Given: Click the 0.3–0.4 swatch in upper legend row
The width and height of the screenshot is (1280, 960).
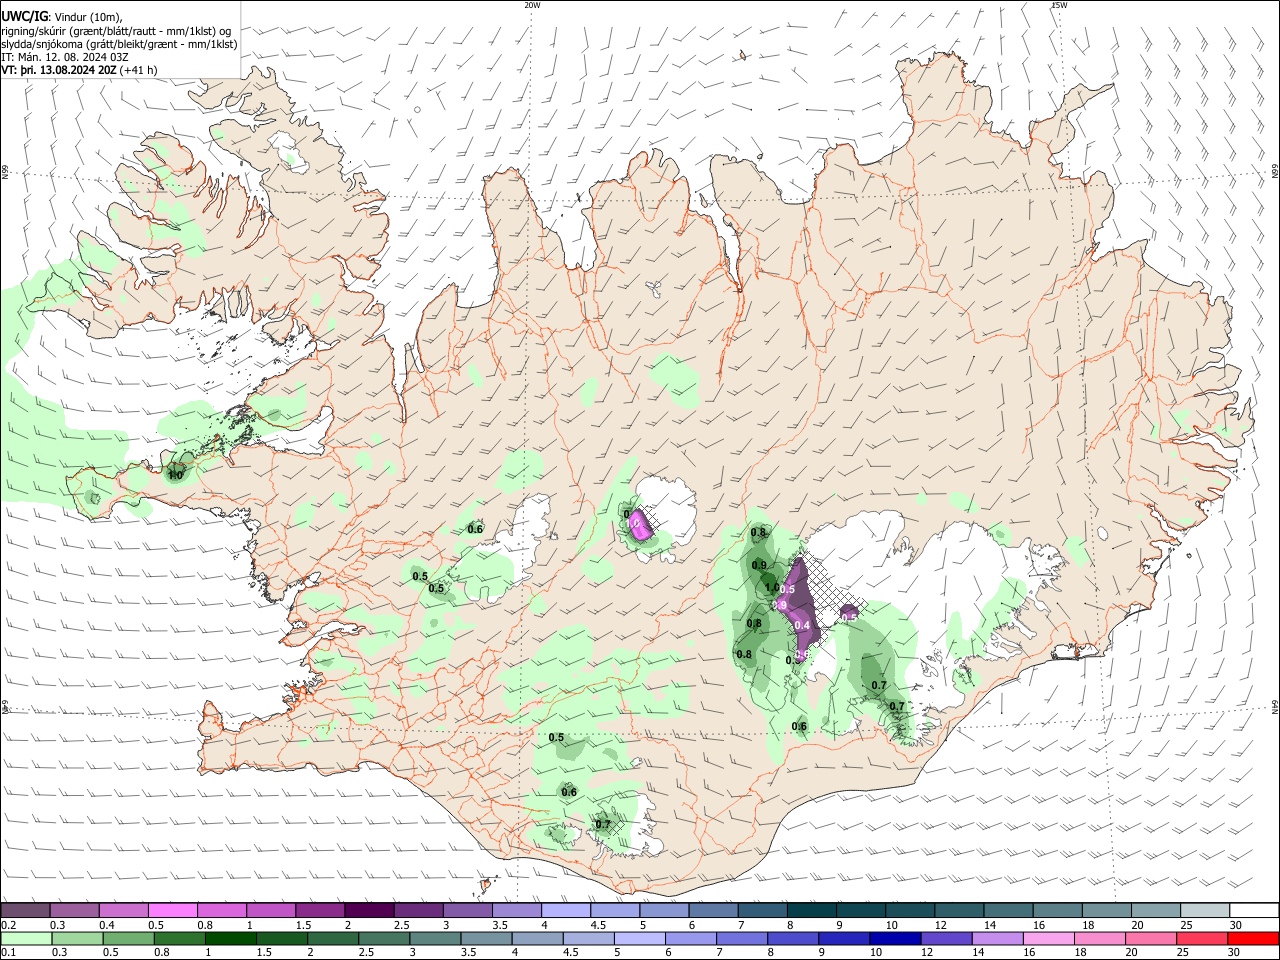Looking at the screenshot, I should [74, 911].
